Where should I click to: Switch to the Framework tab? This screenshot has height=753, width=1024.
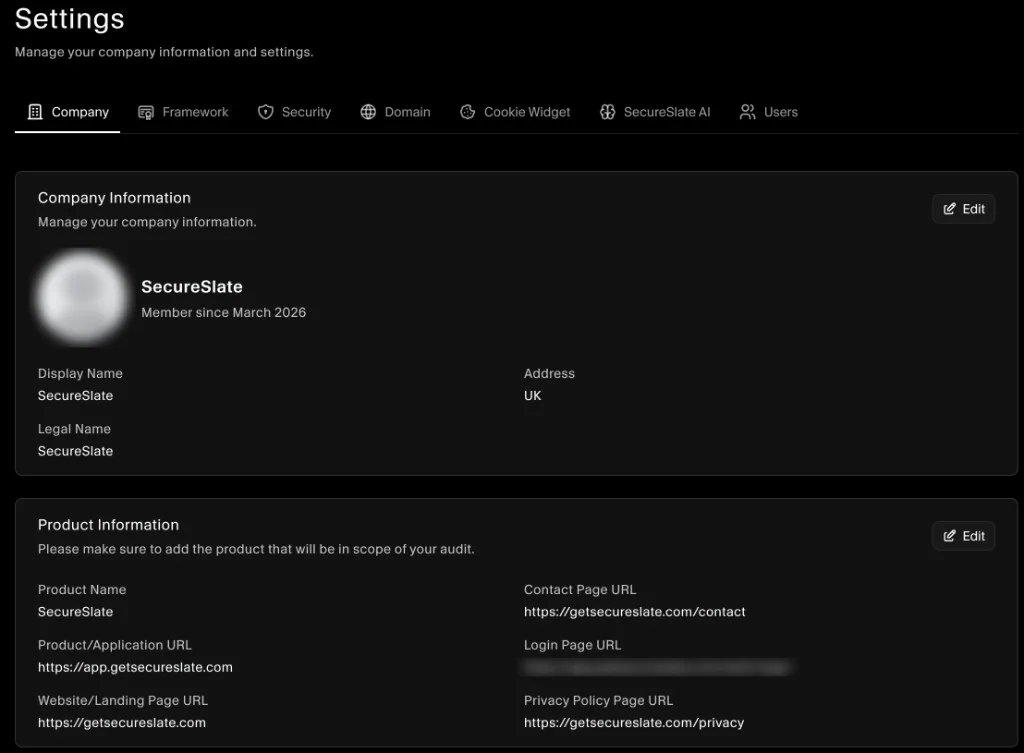click(195, 112)
